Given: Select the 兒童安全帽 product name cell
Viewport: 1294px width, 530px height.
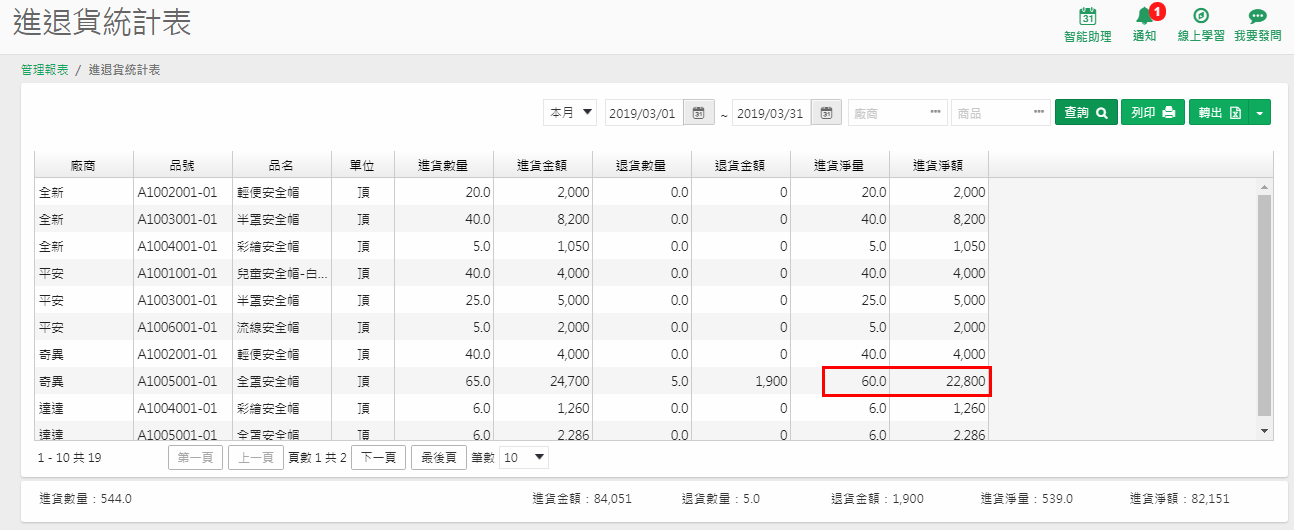Looking at the screenshot, I should click(282, 273).
